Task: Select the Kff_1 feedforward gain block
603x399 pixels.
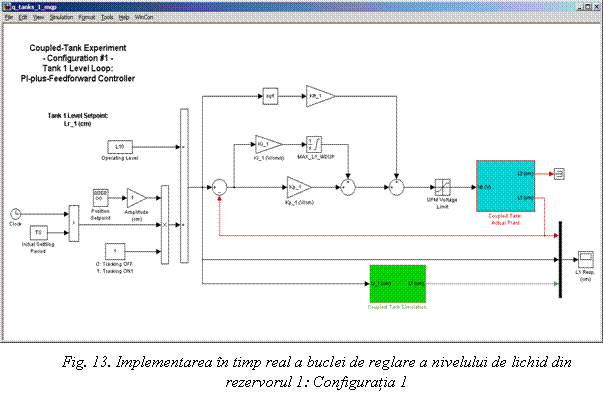Action: click(x=320, y=96)
